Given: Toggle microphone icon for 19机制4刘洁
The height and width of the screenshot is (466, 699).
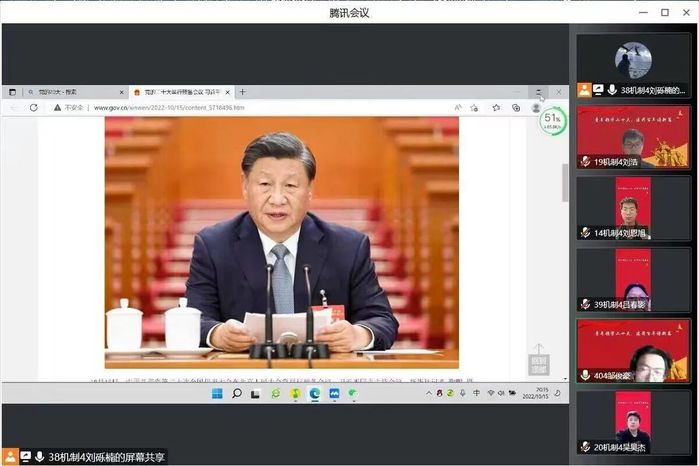Looking at the screenshot, I should click(x=586, y=161).
